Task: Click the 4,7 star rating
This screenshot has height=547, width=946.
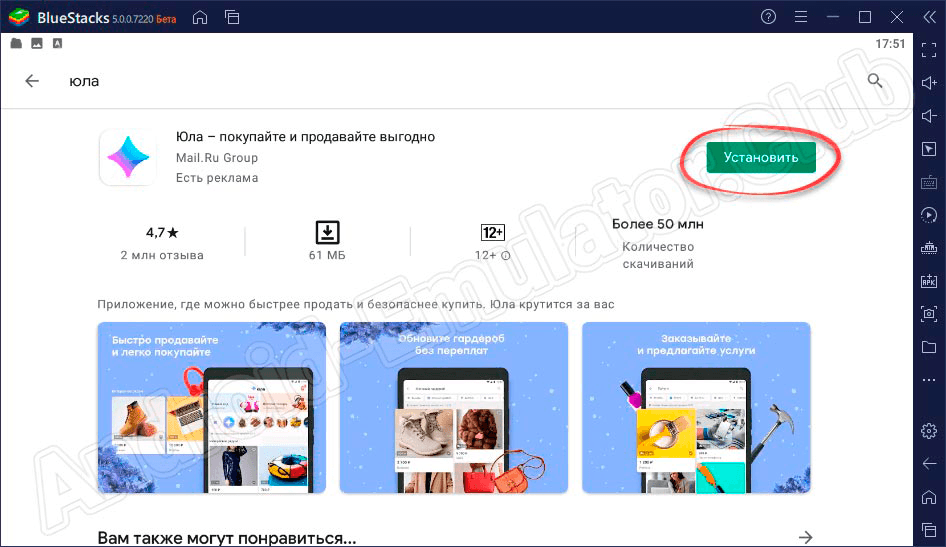Action: coord(162,232)
